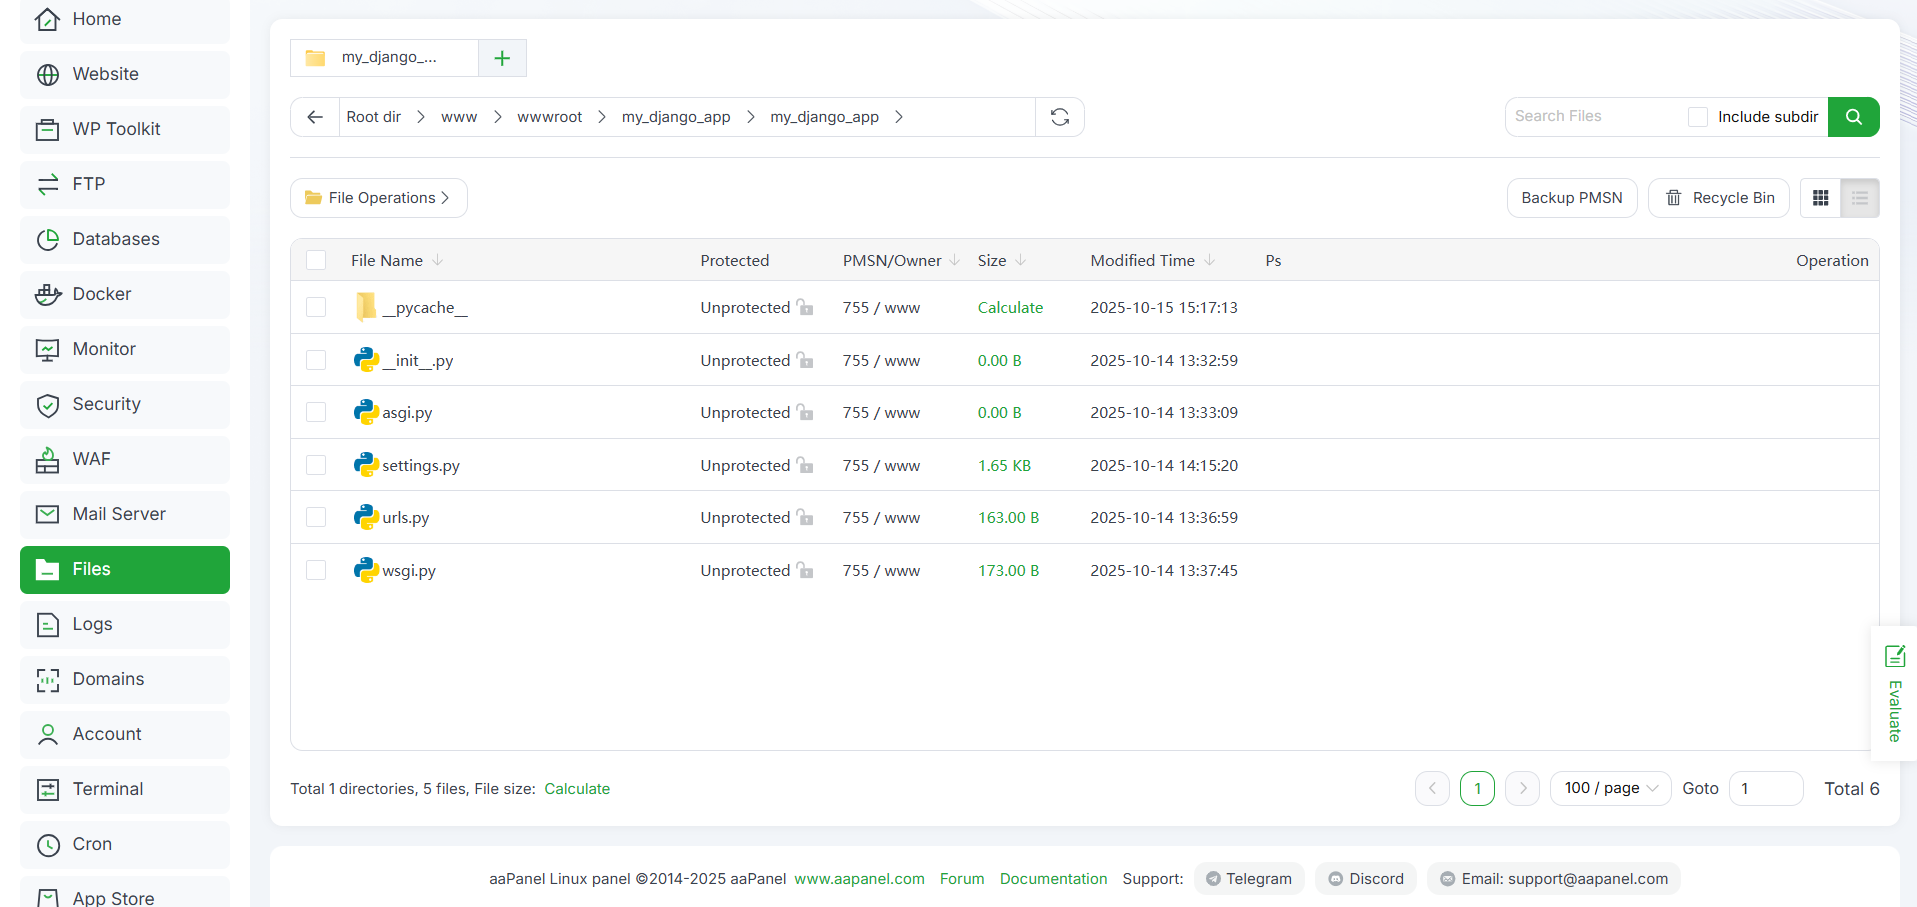Click the Goto page input field

pos(1766,788)
